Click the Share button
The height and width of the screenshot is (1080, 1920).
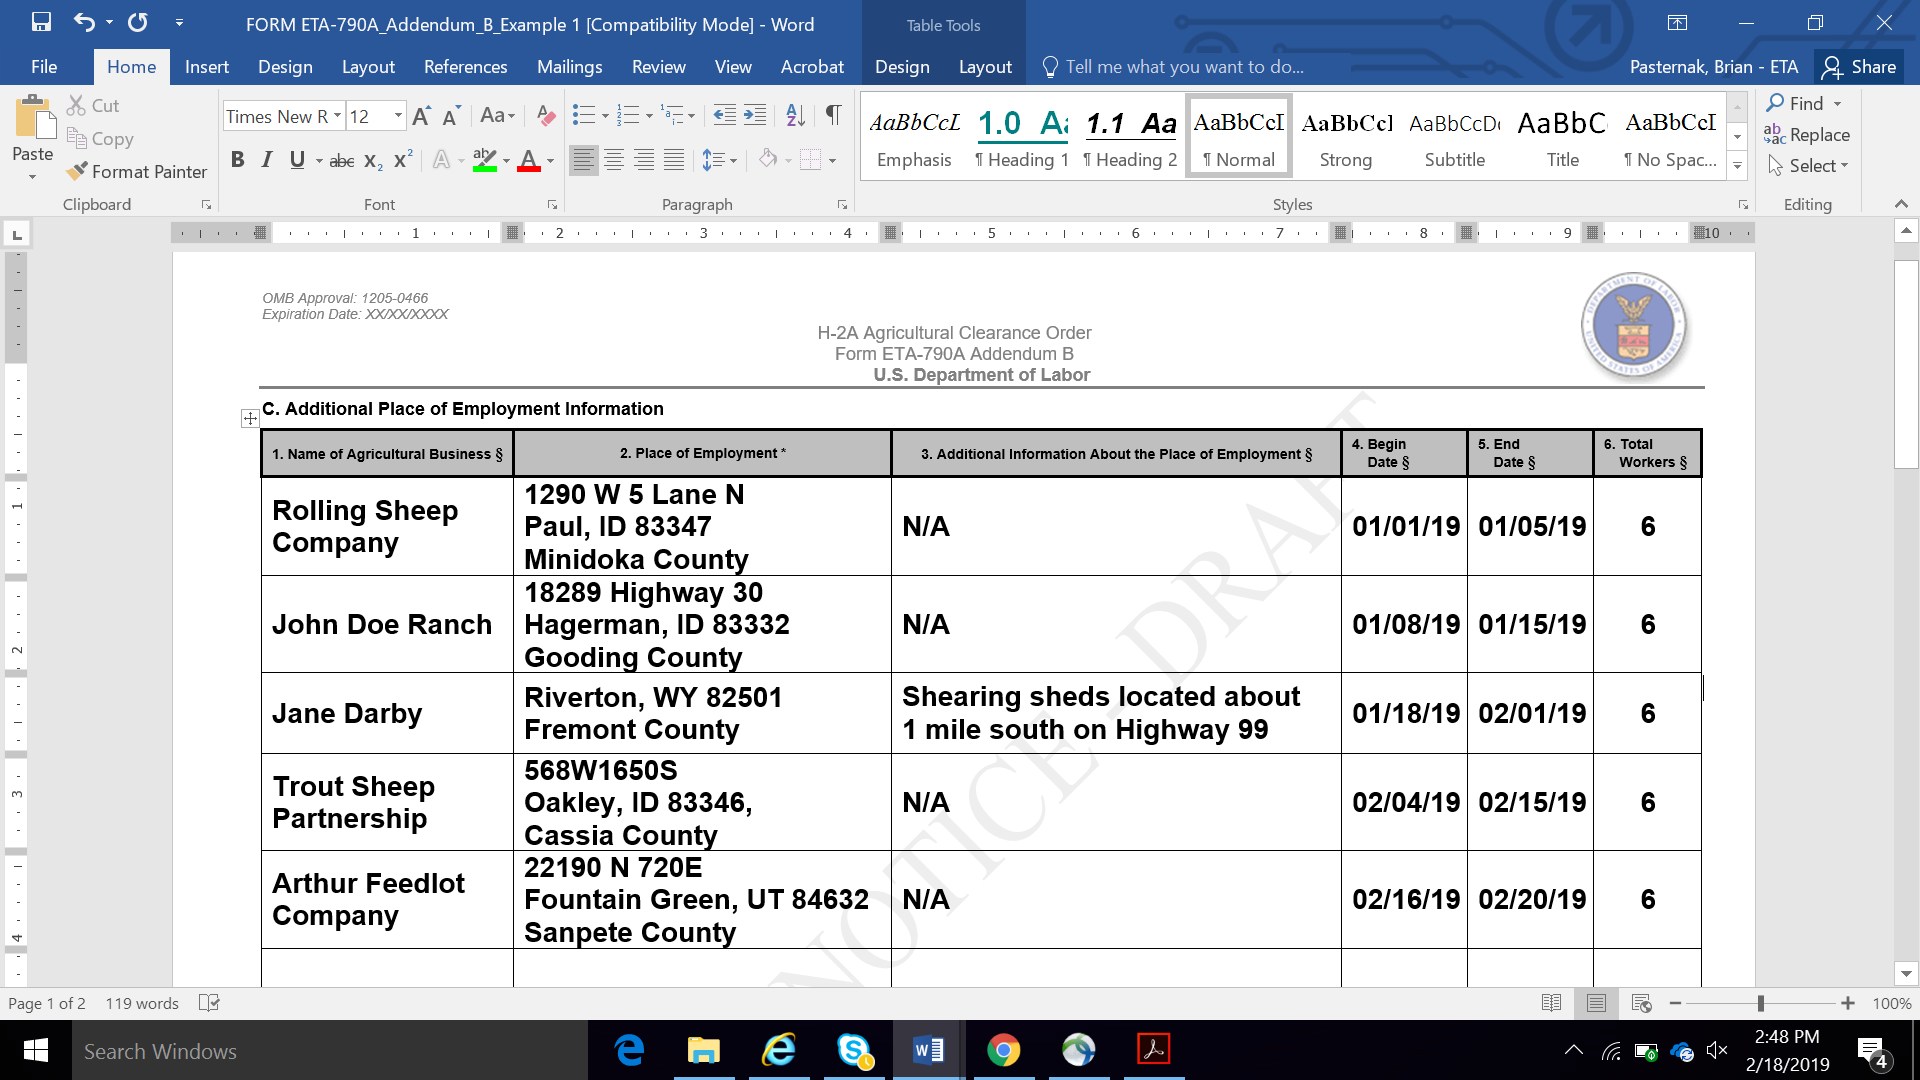(1859, 67)
